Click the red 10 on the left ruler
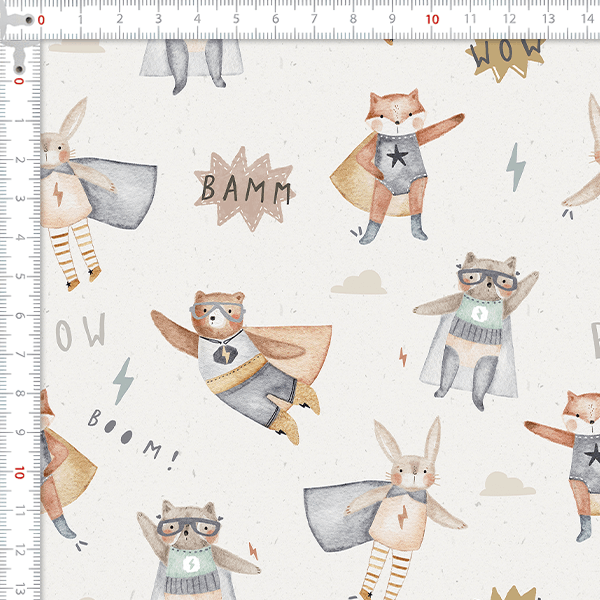The image size is (600, 600). pos(20,472)
